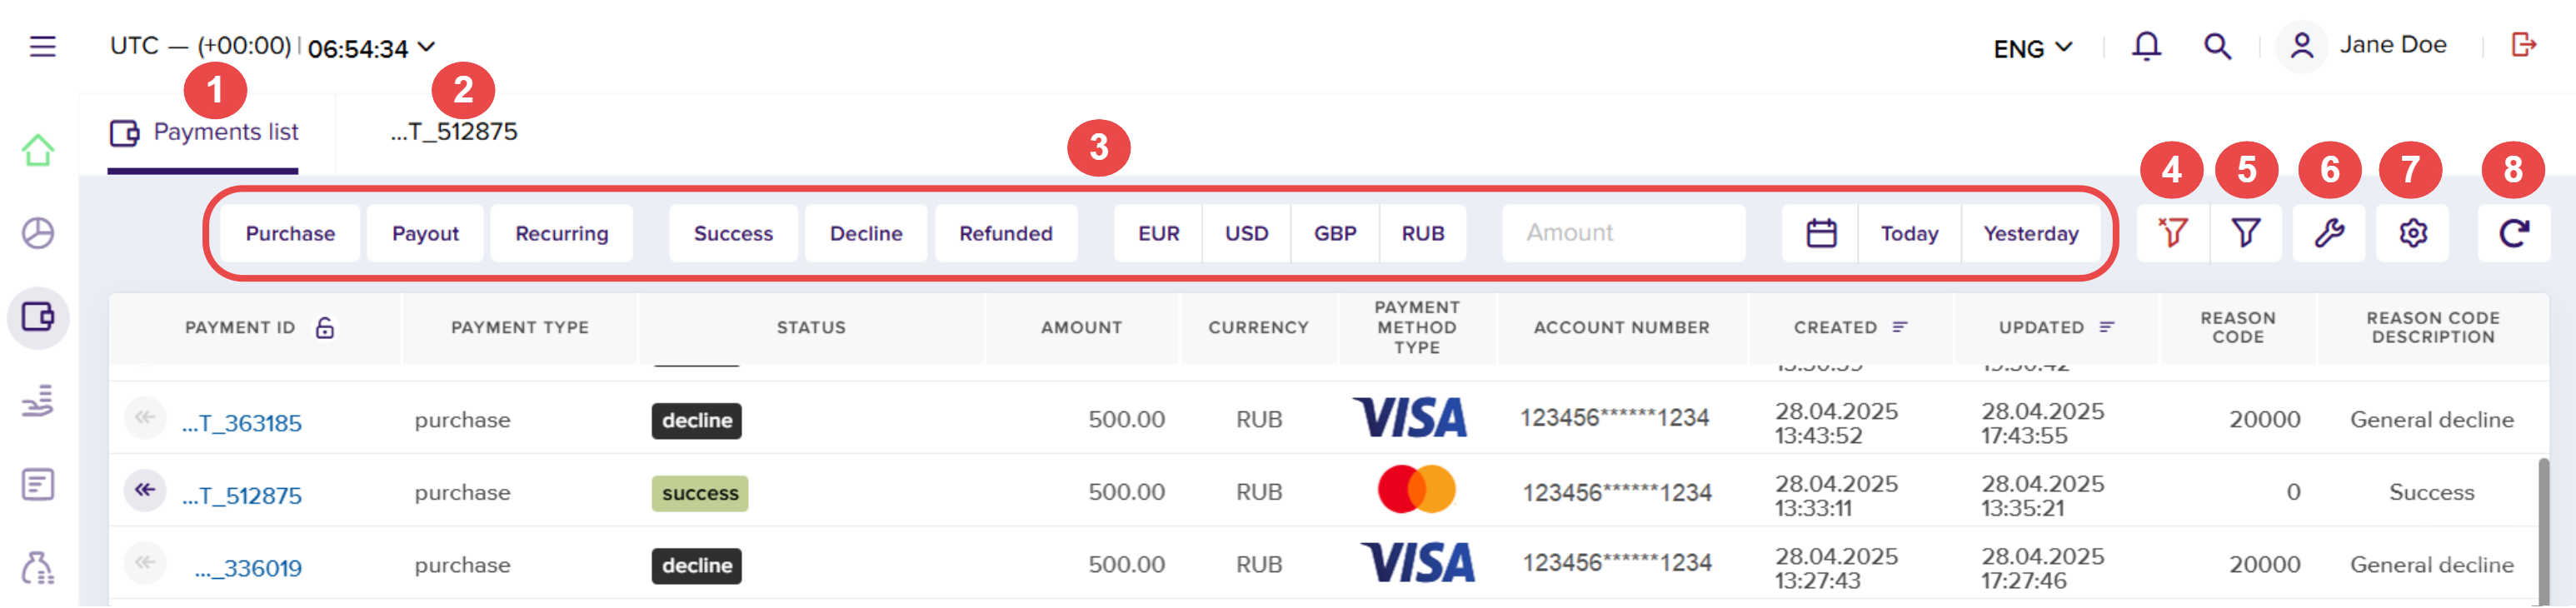
Task: Open the notifications bell
Action: pyautogui.click(x=2146, y=46)
